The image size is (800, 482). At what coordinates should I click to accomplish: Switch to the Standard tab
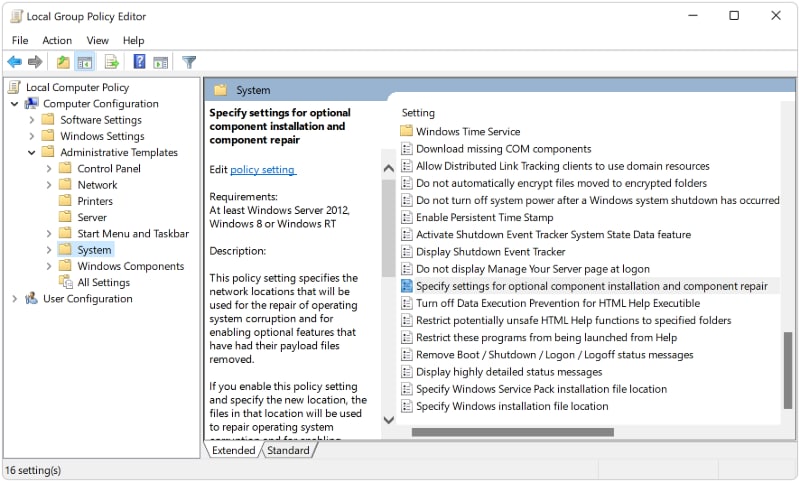pyautogui.click(x=288, y=451)
